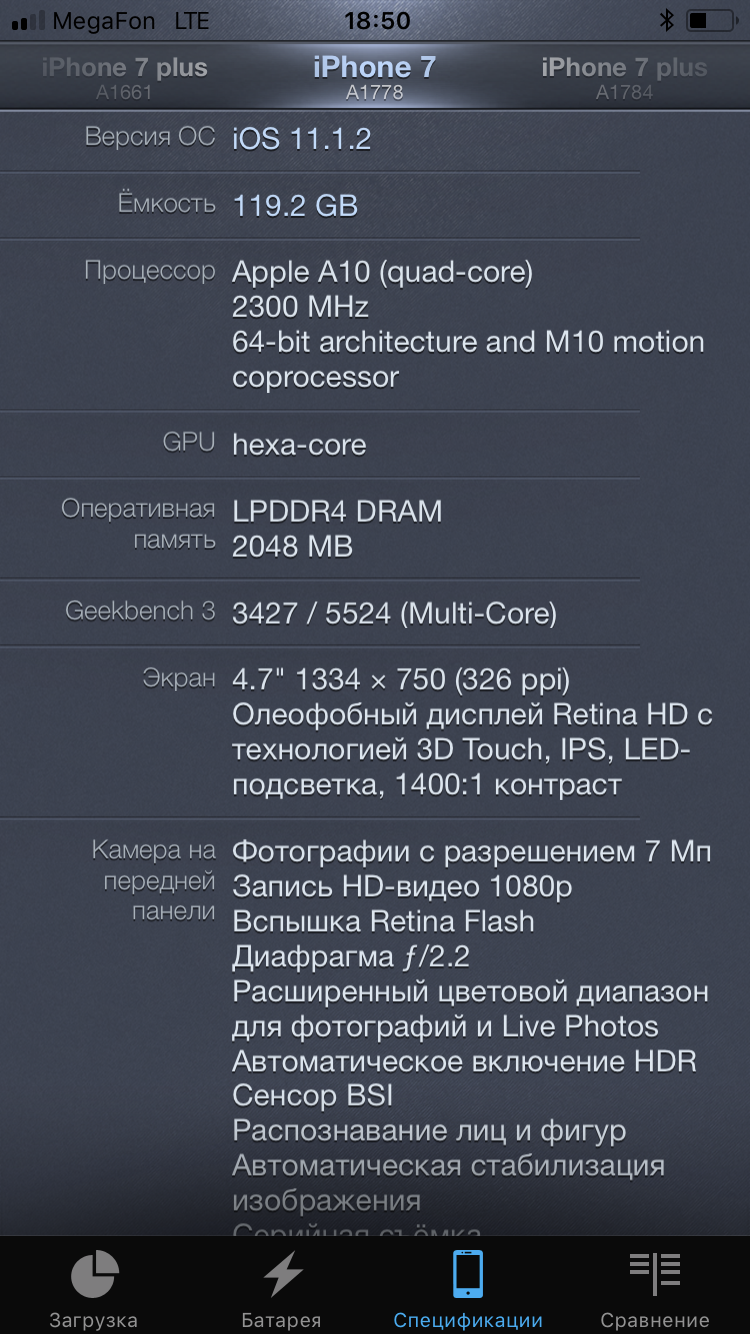Tap the 119.2 GB capacity value
Image resolution: width=750 pixels, height=1334 pixels.
pyautogui.click(x=295, y=205)
